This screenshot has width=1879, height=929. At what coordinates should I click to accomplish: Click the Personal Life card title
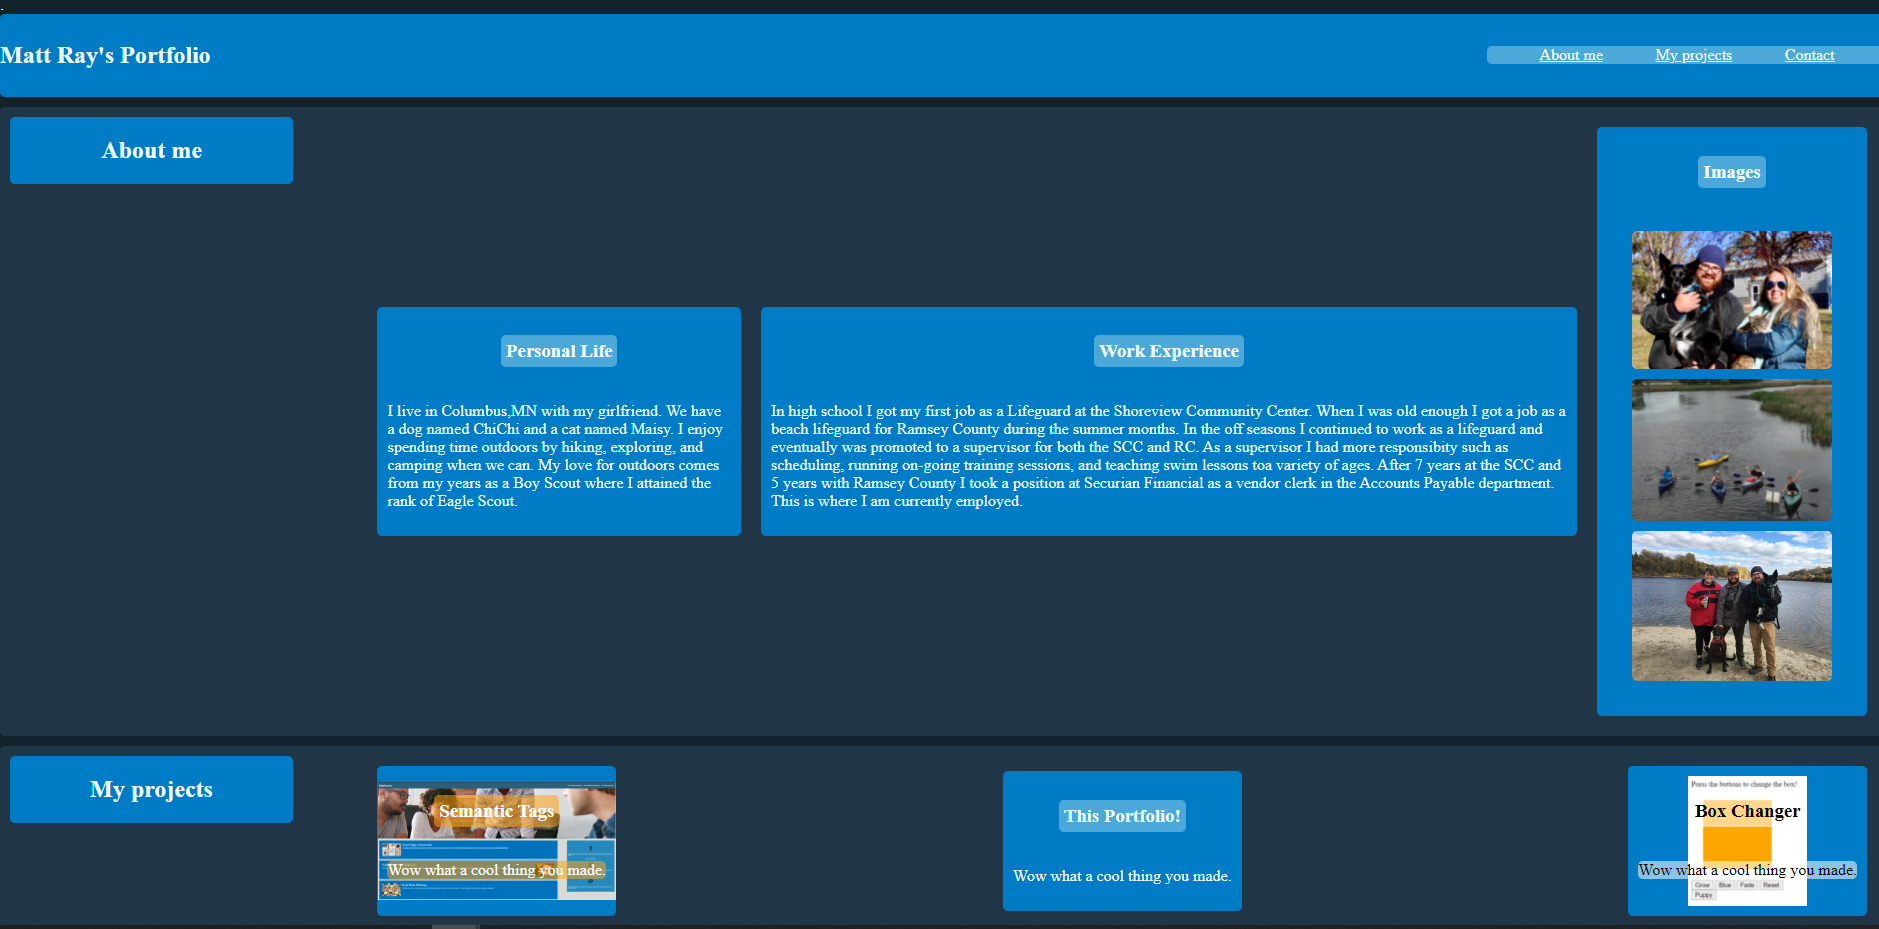[558, 351]
